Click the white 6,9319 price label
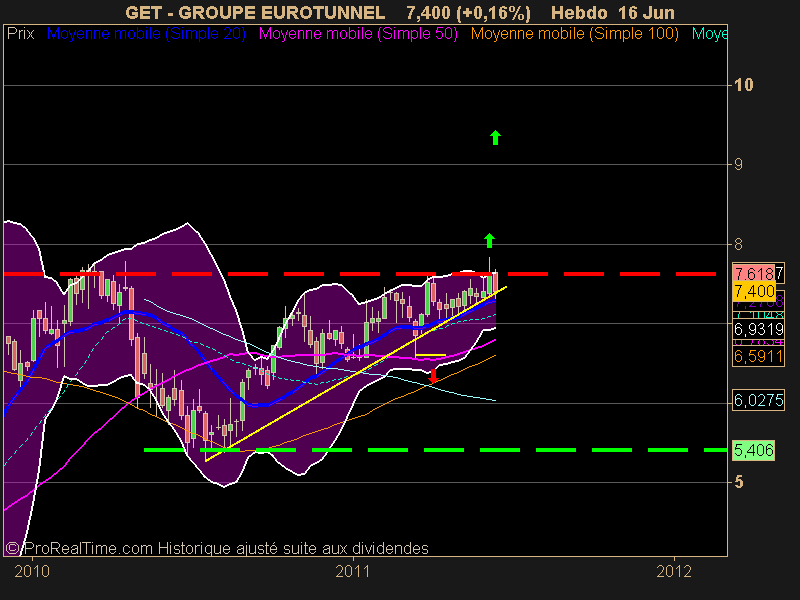800x600 pixels. 758,329
